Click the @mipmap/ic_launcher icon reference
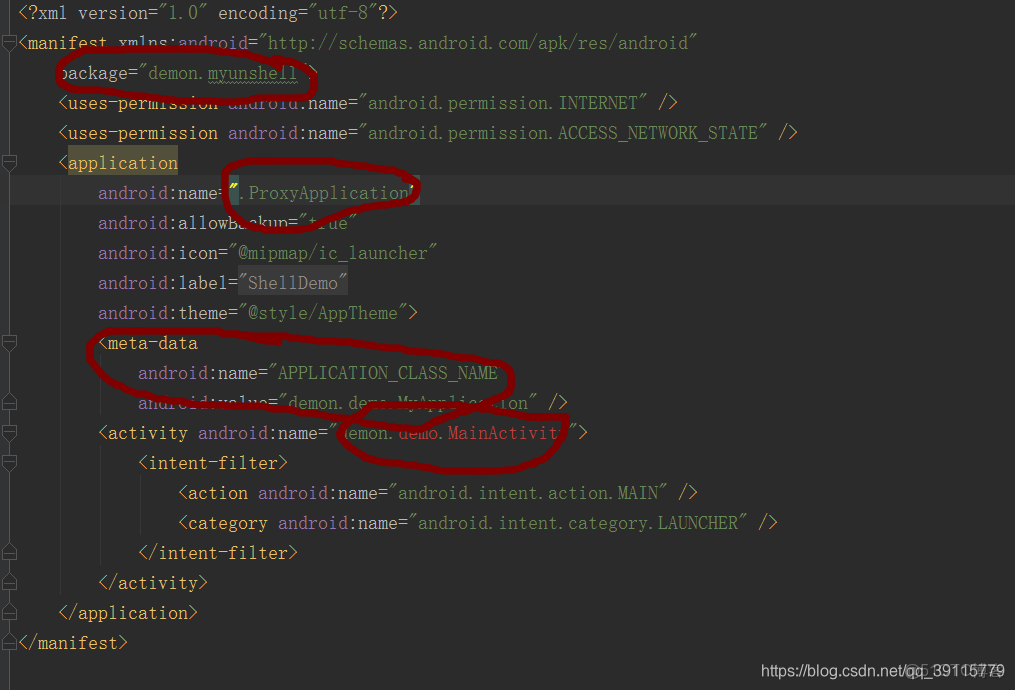This screenshot has height=690, width=1015. 333,253
